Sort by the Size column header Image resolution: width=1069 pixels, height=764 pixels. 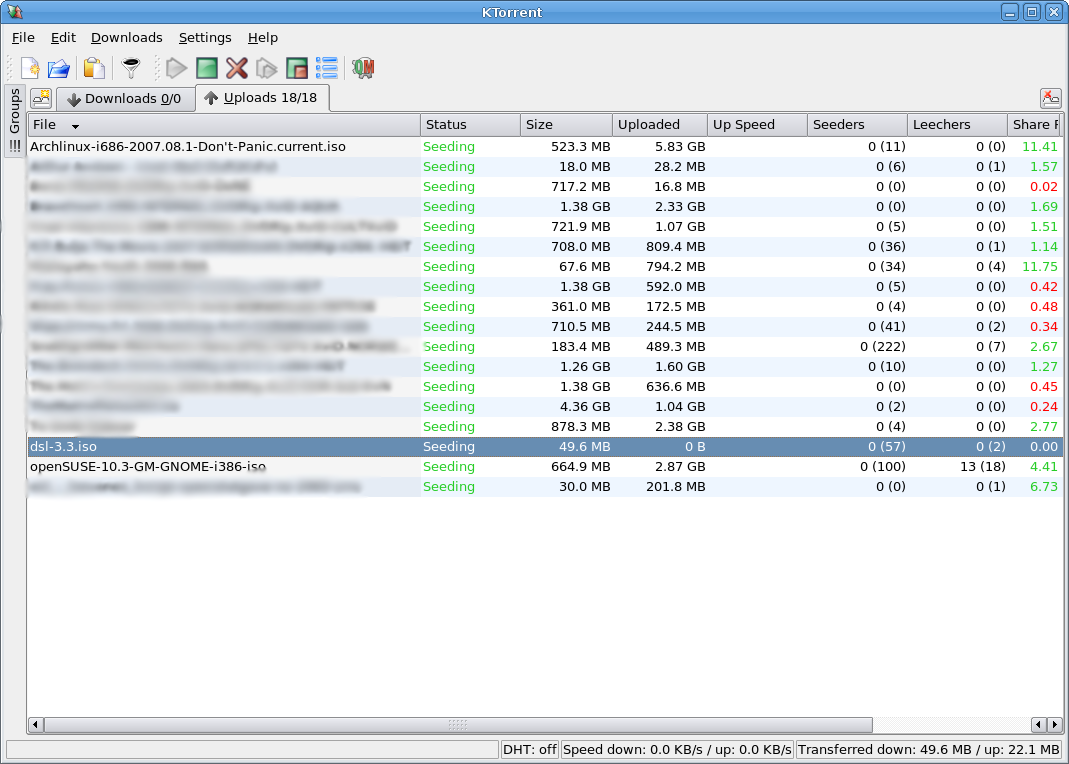(566, 125)
